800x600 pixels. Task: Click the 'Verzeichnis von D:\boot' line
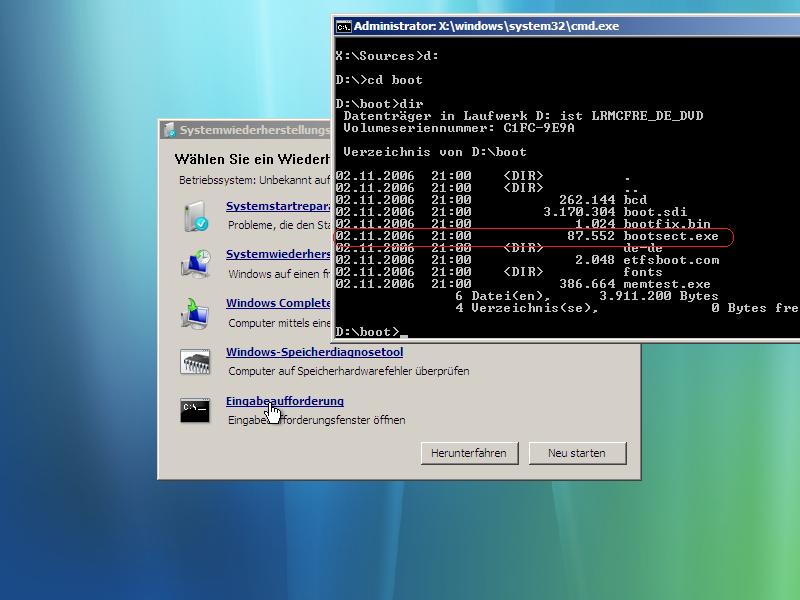coord(435,152)
